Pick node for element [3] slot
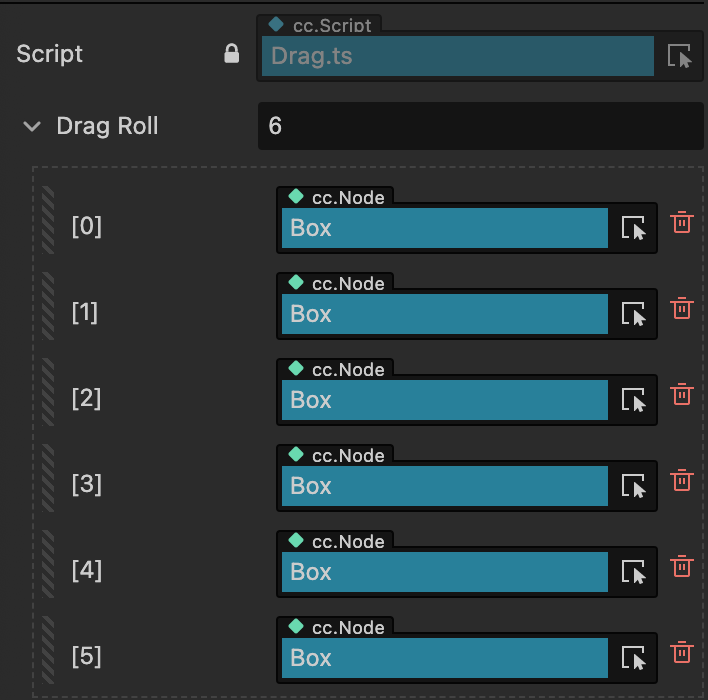Image resolution: width=708 pixels, height=700 pixels. click(x=634, y=486)
